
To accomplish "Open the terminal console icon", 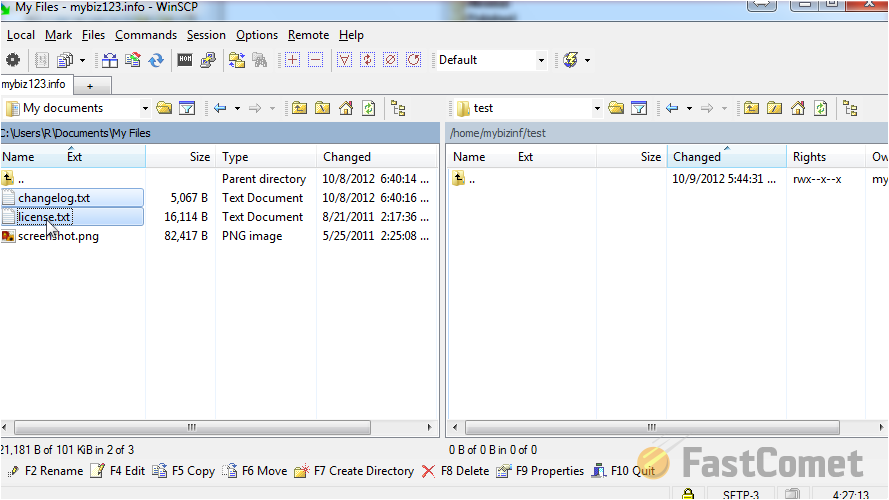I will pyautogui.click(x=185, y=60).
